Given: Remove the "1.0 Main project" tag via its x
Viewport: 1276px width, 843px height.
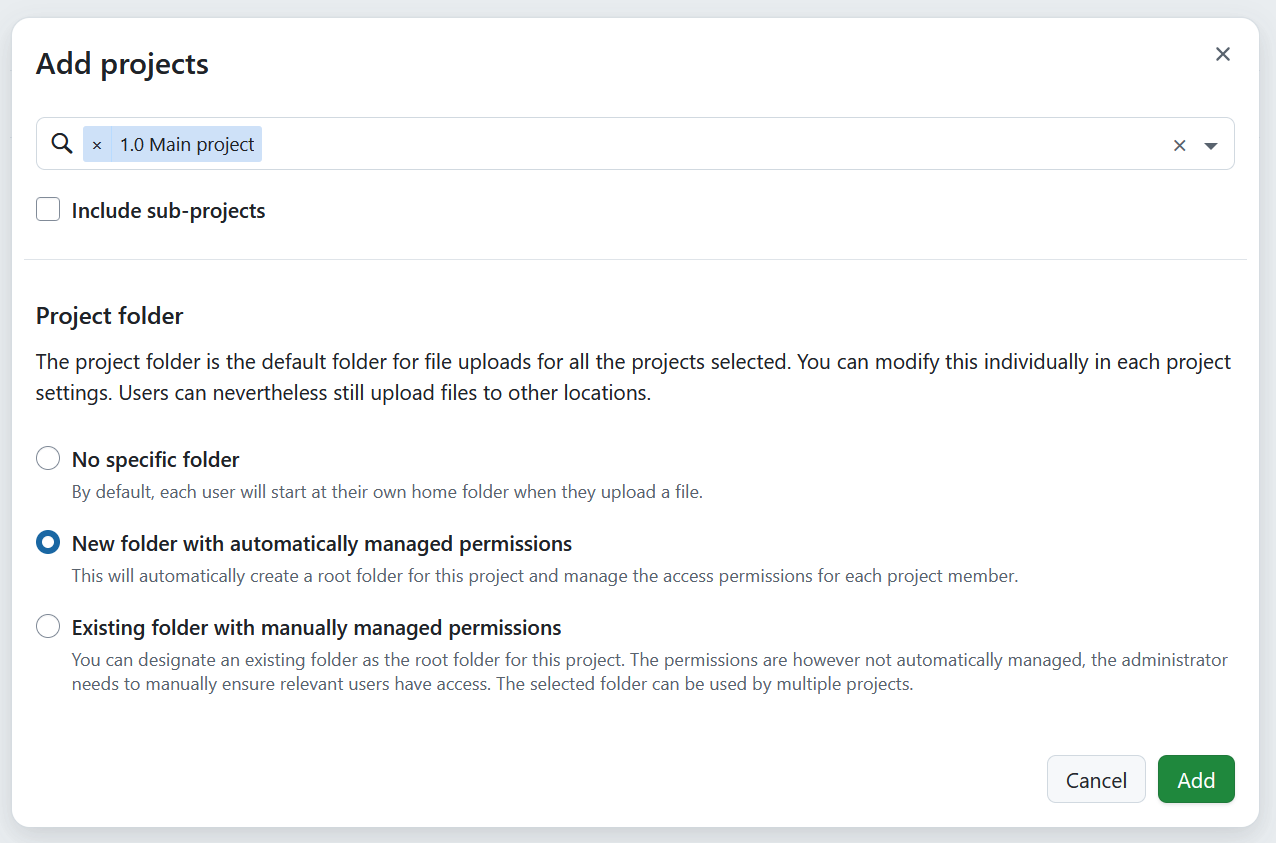Looking at the screenshot, I should click(96, 144).
